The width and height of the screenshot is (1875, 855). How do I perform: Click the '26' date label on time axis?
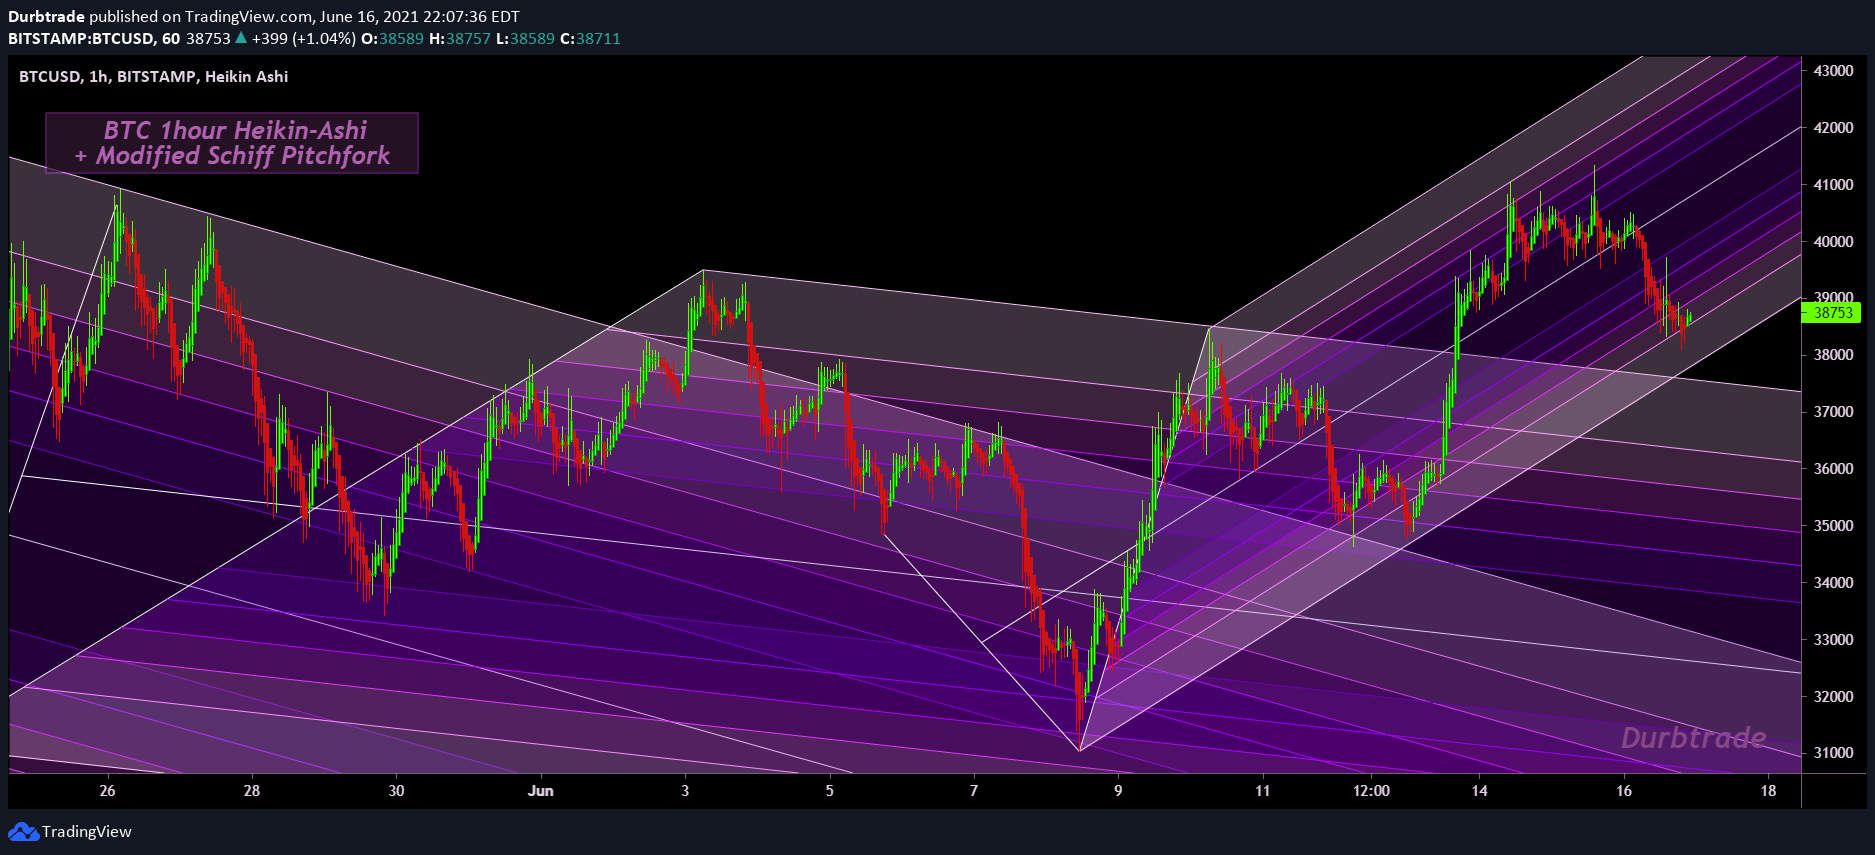[x=107, y=791]
